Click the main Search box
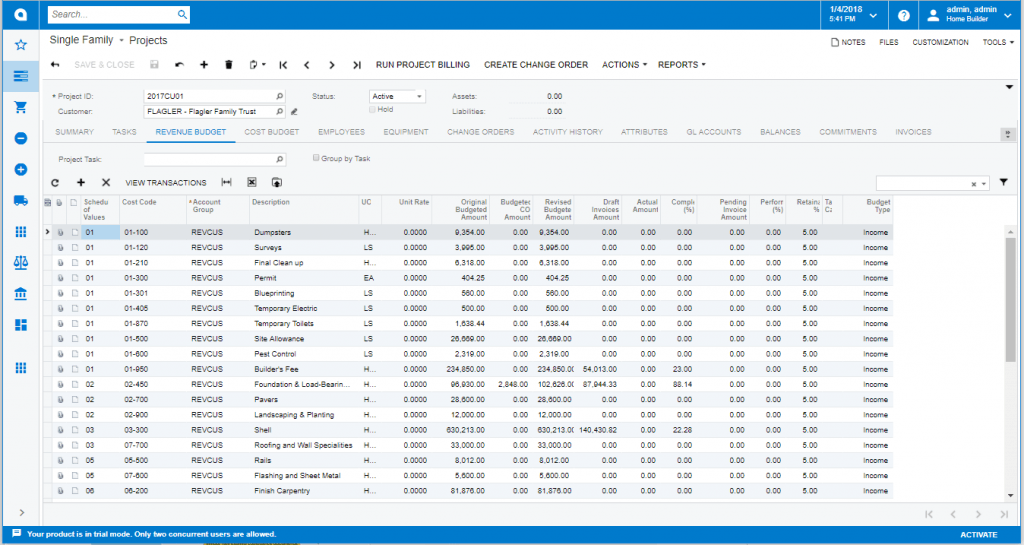Image resolution: width=1024 pixels, height=545 pixels. click(119, 14)
